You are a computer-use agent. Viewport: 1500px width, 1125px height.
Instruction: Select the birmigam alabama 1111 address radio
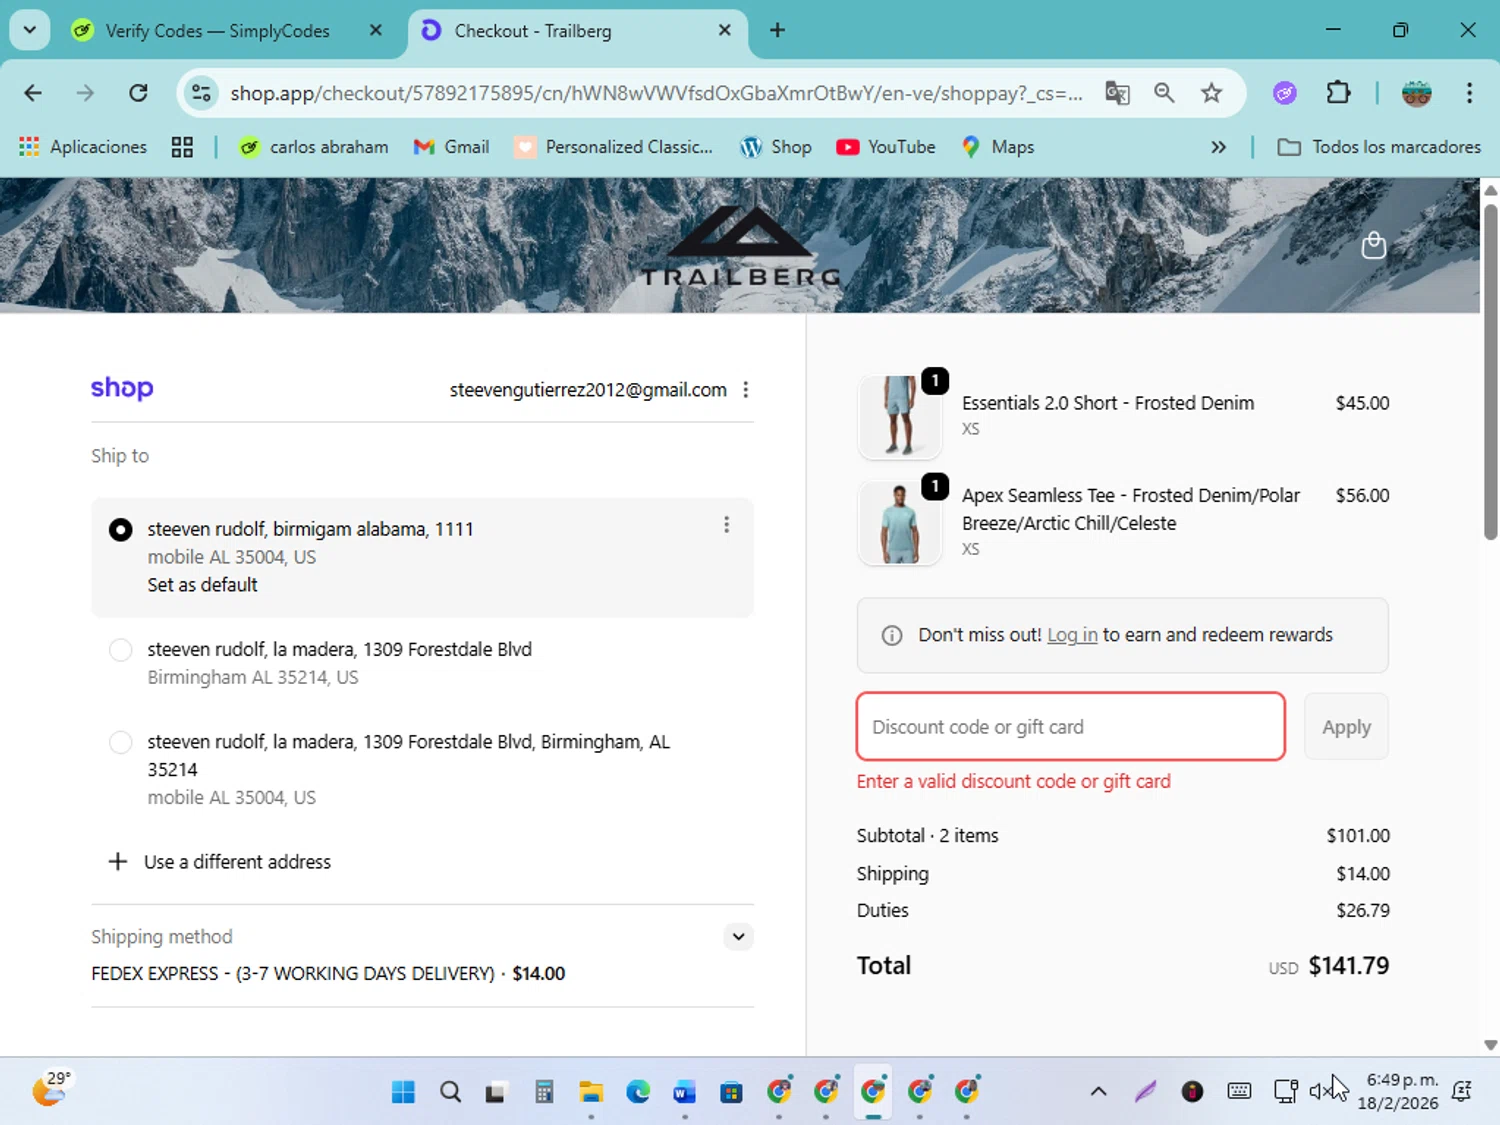click(x=120, y=529)
